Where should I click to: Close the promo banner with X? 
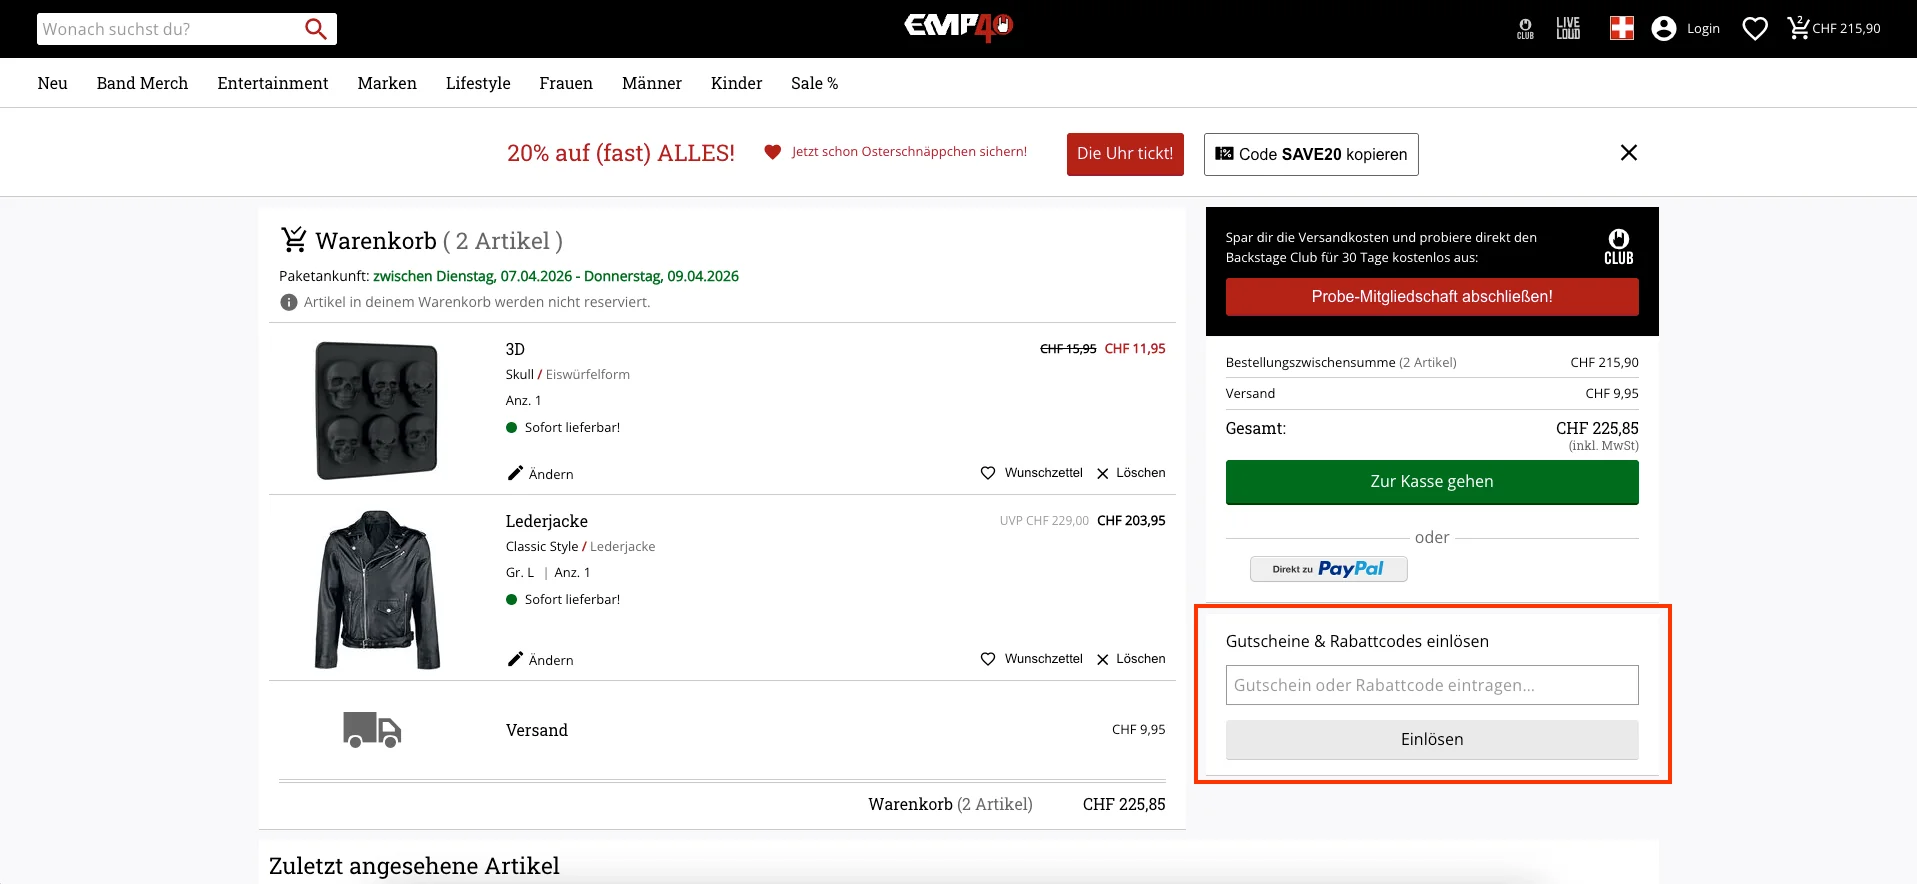point(1629,153)
